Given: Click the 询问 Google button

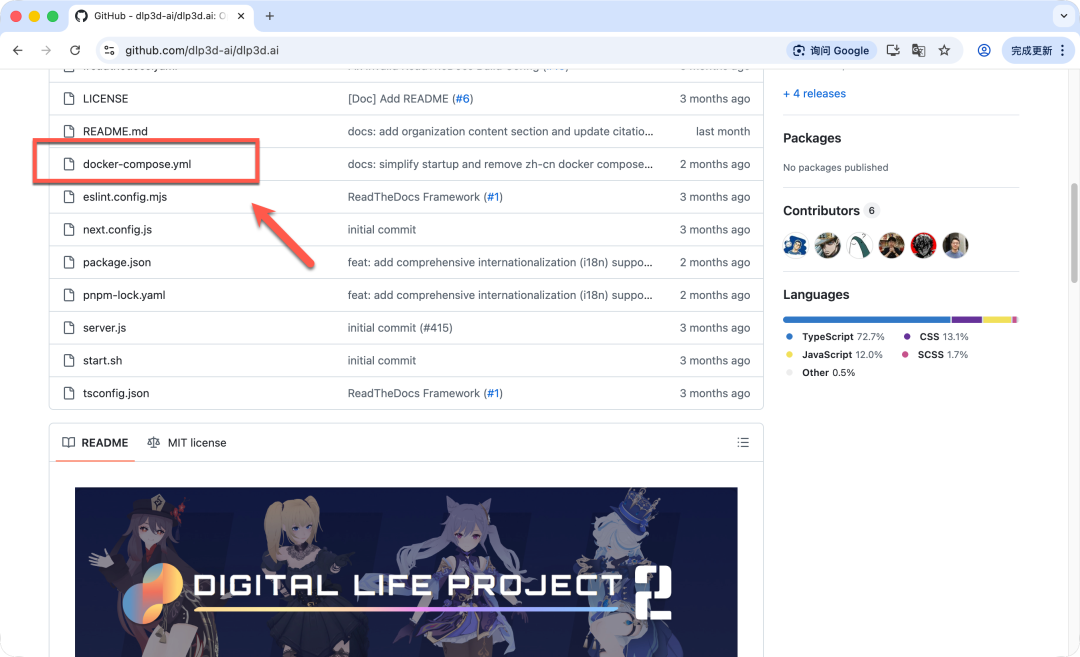Looking at the screenshot, I should tap(832, 50).
